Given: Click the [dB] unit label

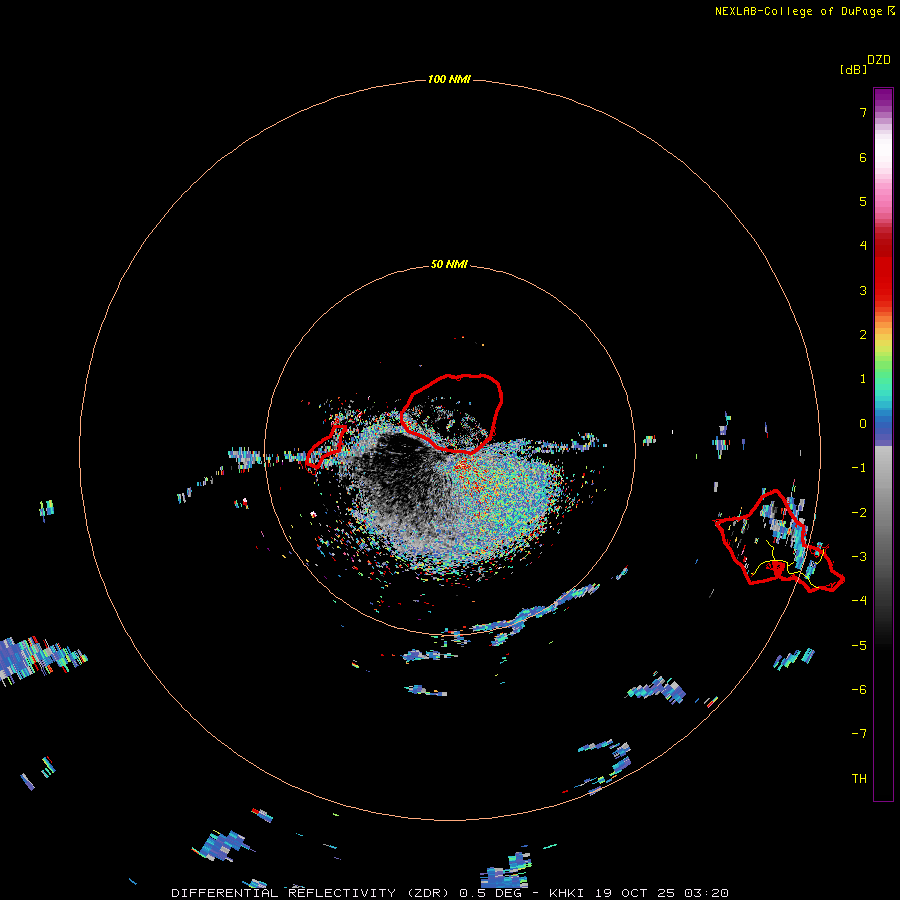Looking at the screenshot, I should click(853, 69).
